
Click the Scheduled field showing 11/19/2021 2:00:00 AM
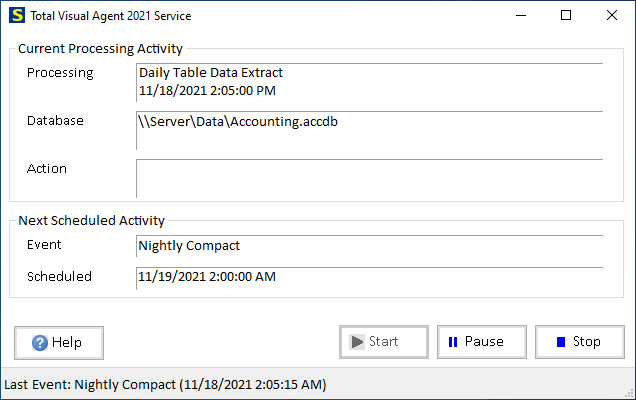[x=370, y=278]
